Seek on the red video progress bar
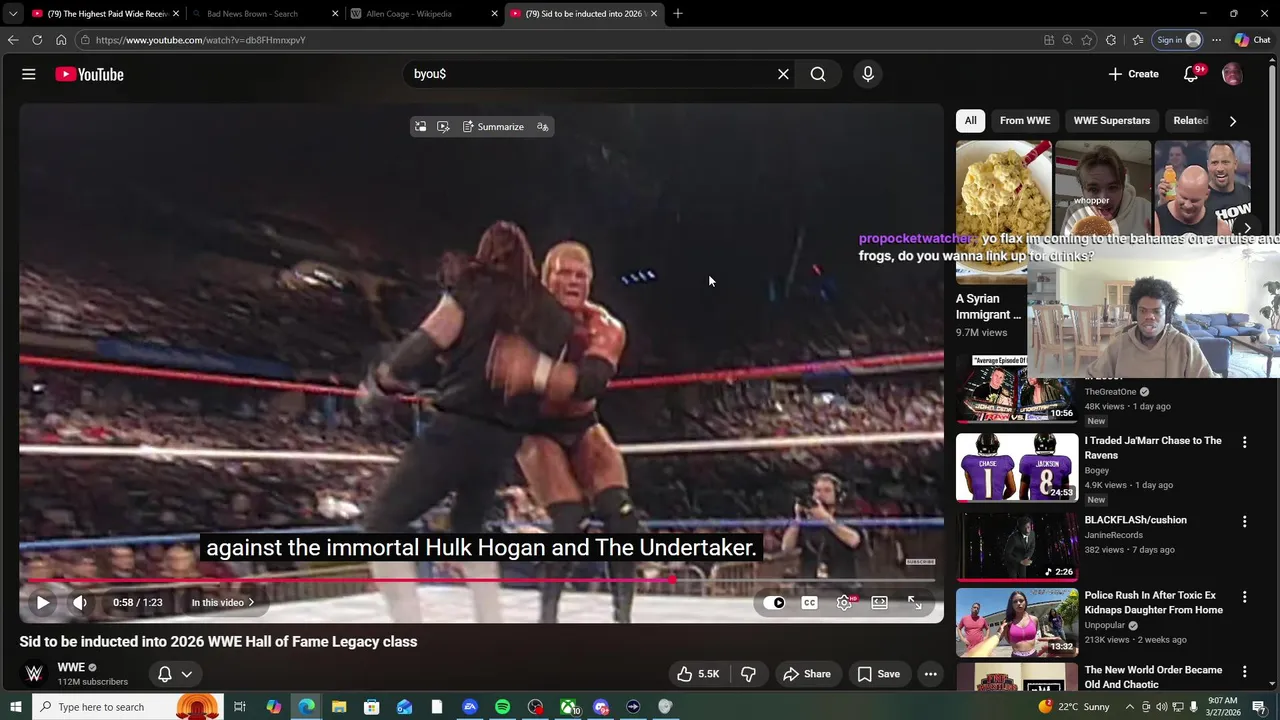The height and width of the screenshot is (720, 1280). (x=481, y=580)
